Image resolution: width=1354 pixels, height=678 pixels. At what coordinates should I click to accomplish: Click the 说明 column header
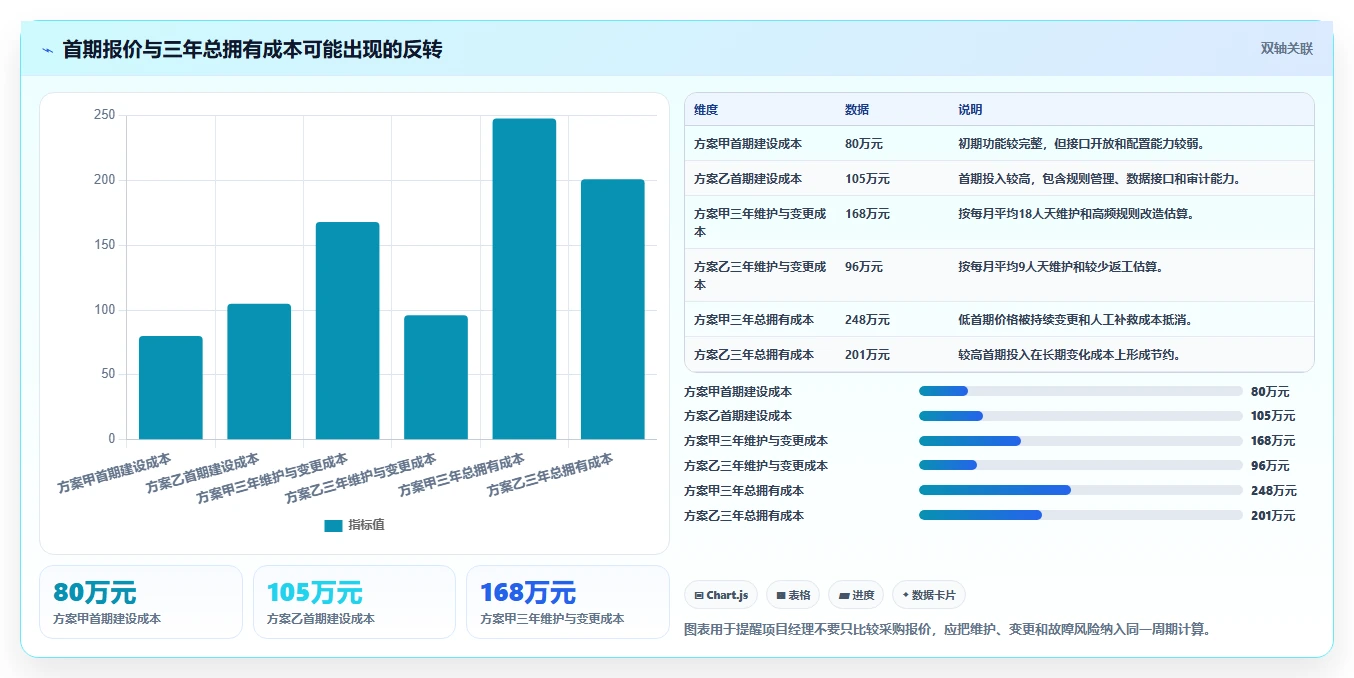pyautogui.click(x=970, y=110)
